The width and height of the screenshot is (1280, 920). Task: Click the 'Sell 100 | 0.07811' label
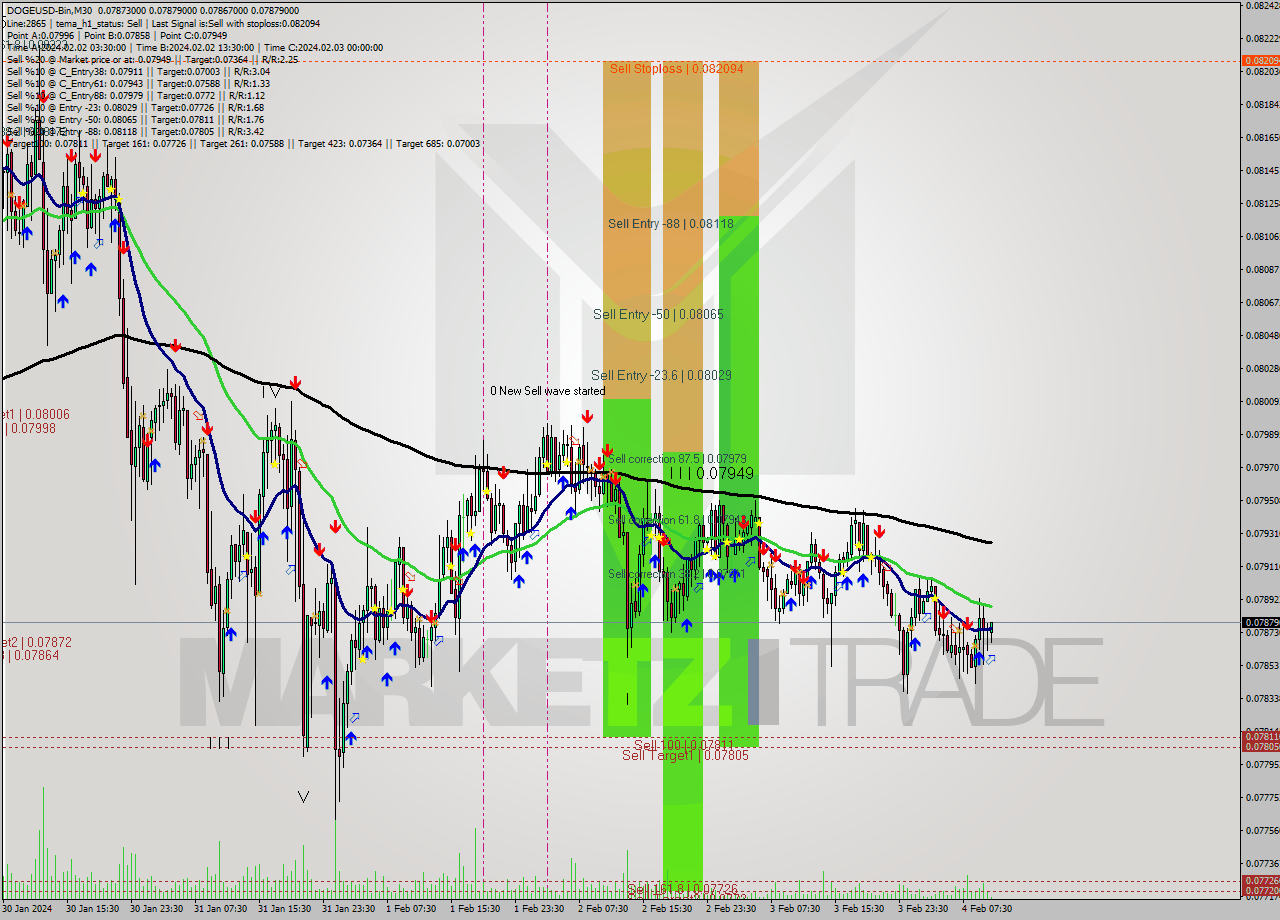(x=684, y=745)
